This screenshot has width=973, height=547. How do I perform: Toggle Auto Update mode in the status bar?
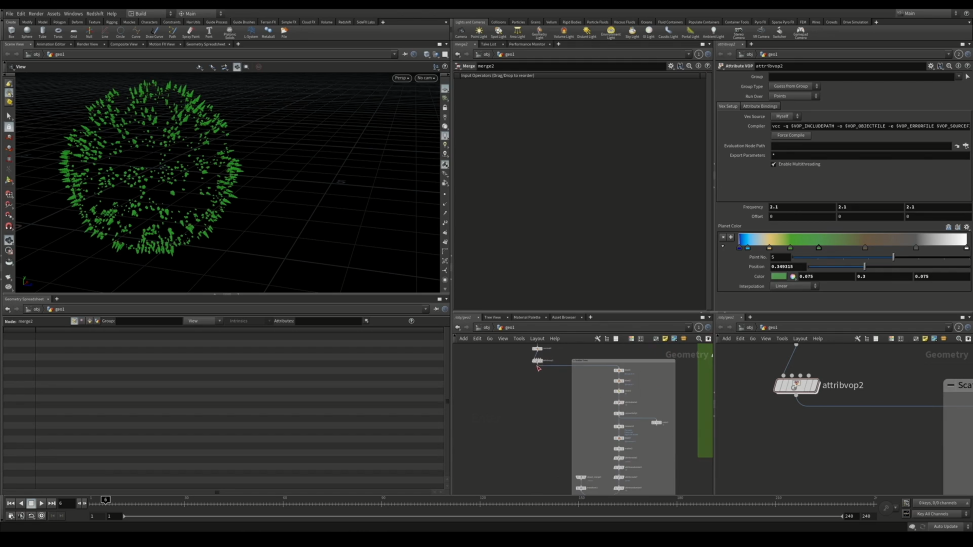pyautogui.click(x=946, y=527)
